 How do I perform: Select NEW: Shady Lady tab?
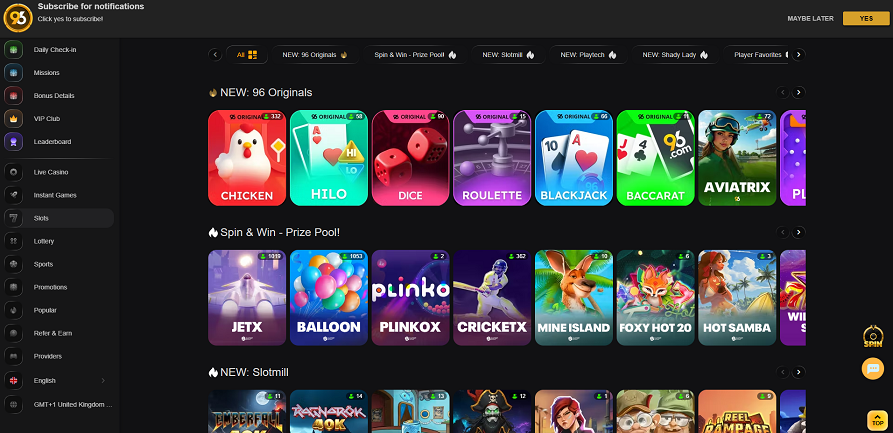(x=675, y=55)
